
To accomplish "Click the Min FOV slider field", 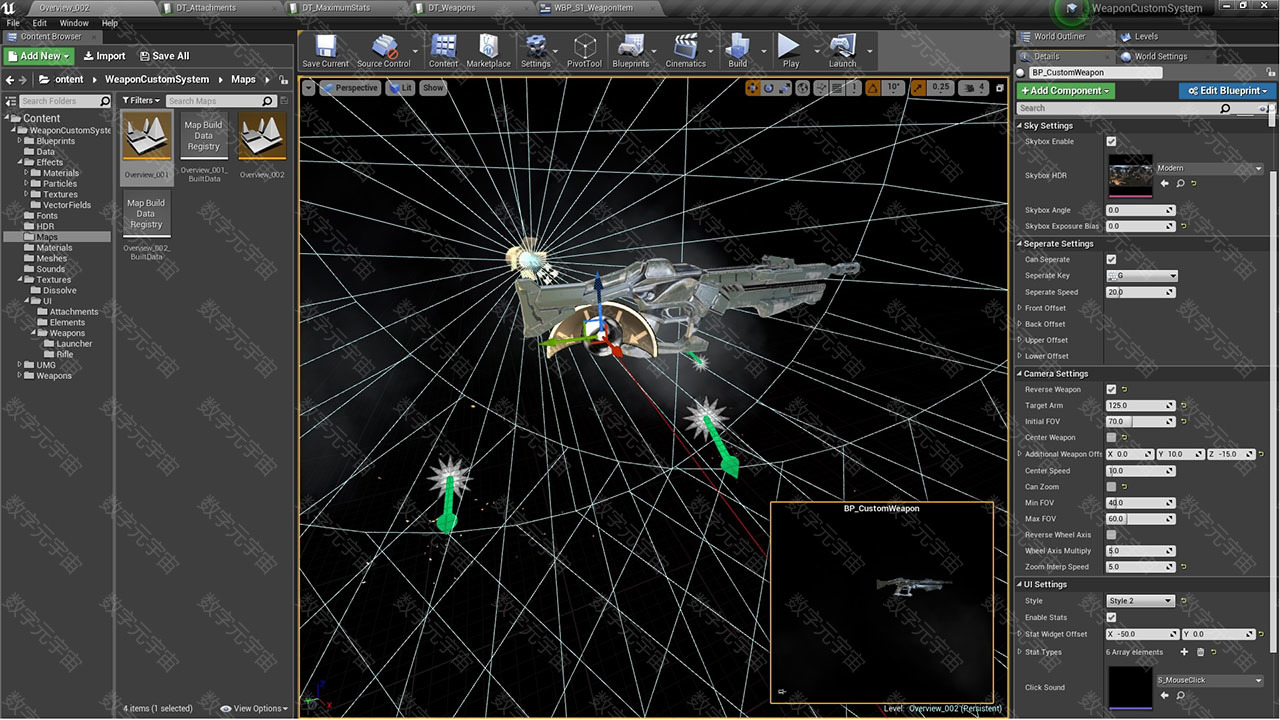I will tap(1141, 502).
